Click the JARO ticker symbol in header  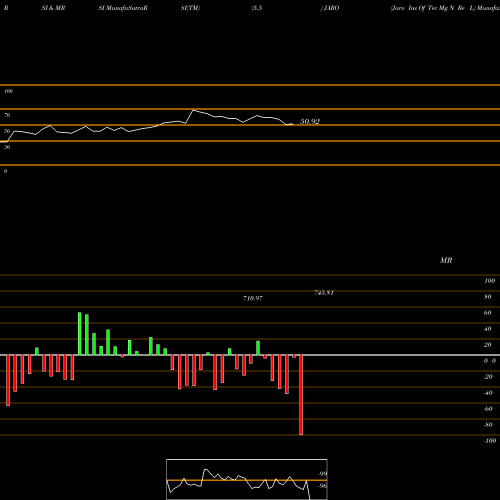coord(331,8)
